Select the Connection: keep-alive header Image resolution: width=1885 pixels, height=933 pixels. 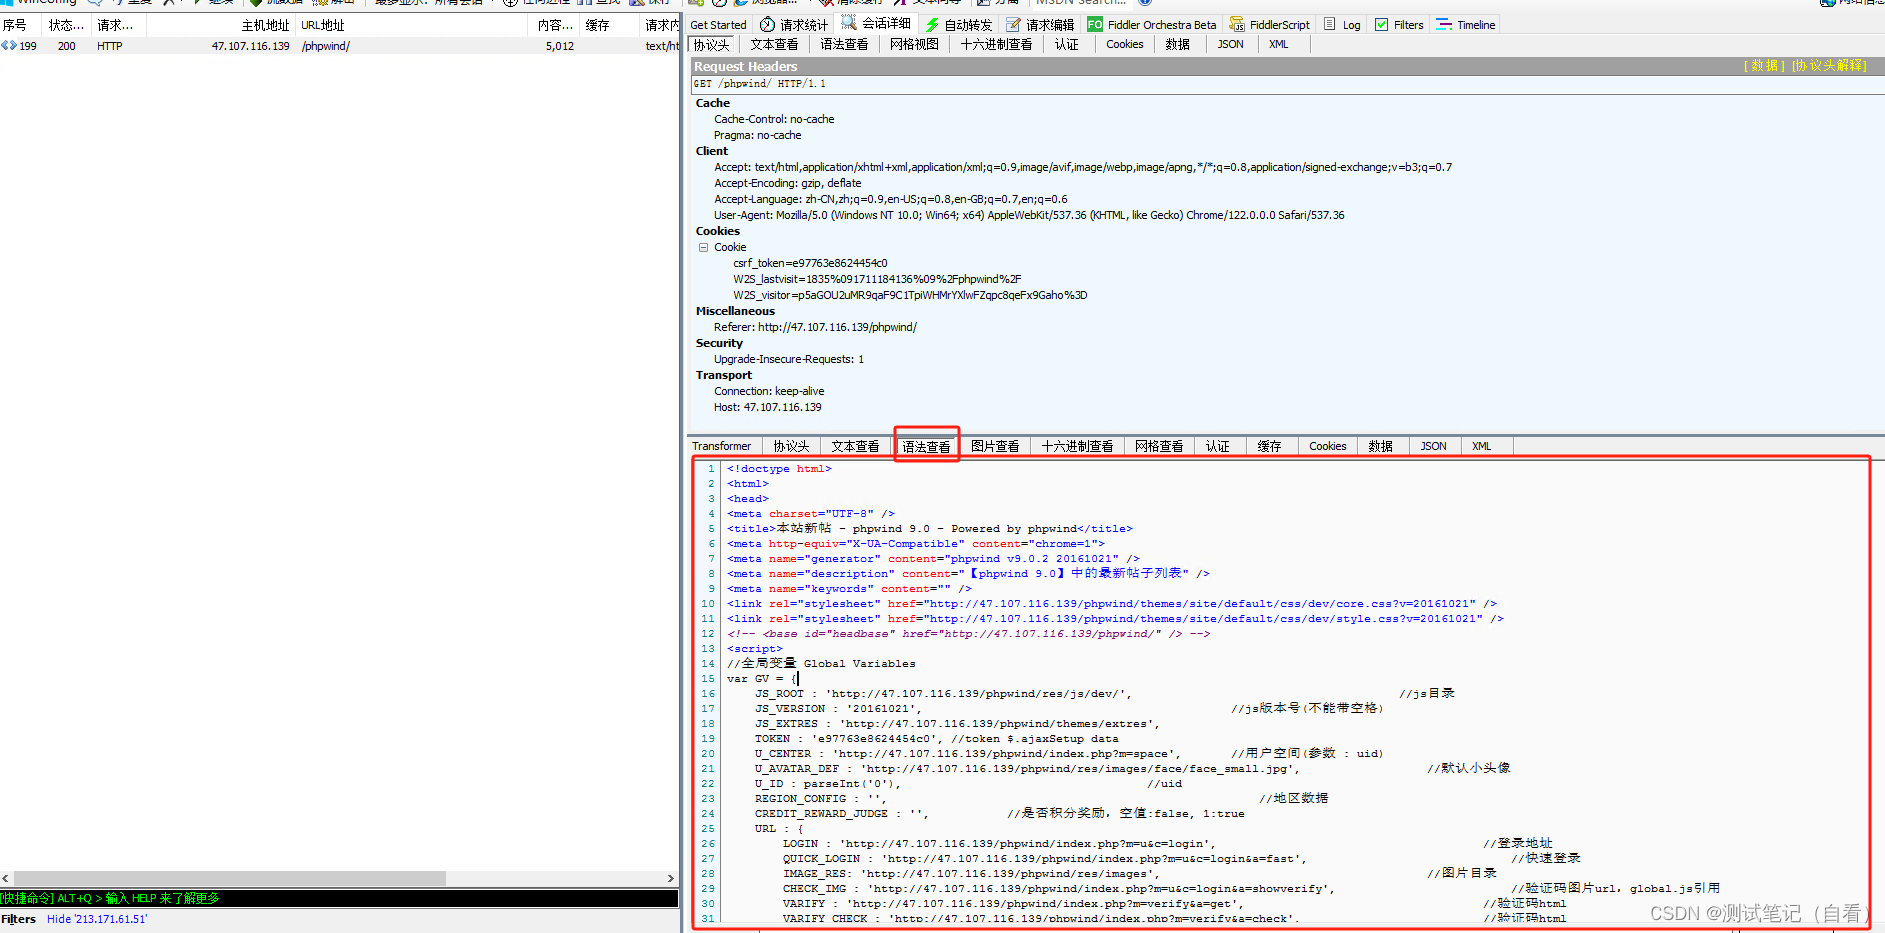[769, 391]
